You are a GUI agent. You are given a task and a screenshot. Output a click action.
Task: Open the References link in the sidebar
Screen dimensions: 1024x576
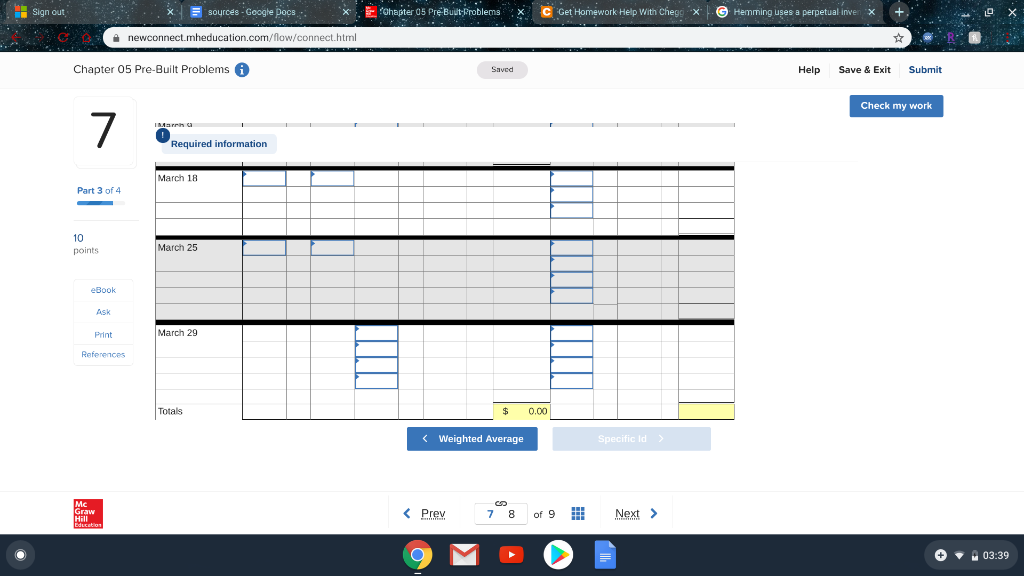[103, 354]
